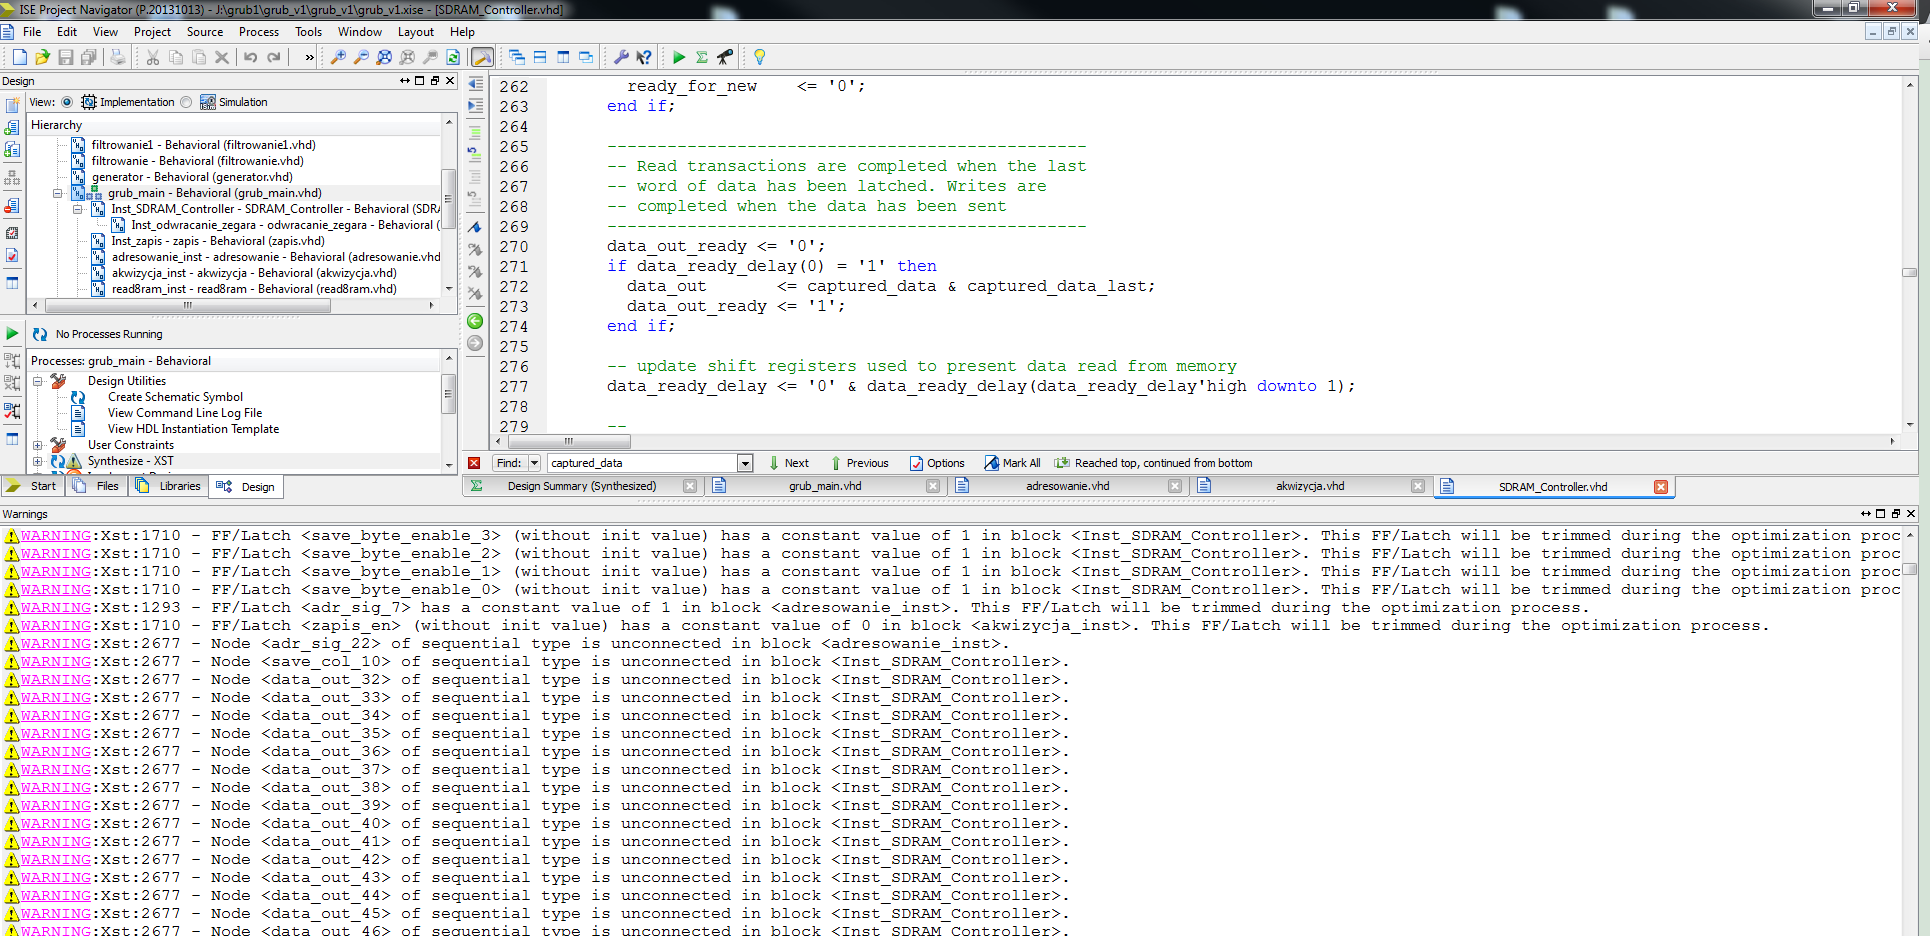This screenshot has height=936, width=1930.
Task: Switch to the Libraries panel tab
Action: click(x=169, y=486)
